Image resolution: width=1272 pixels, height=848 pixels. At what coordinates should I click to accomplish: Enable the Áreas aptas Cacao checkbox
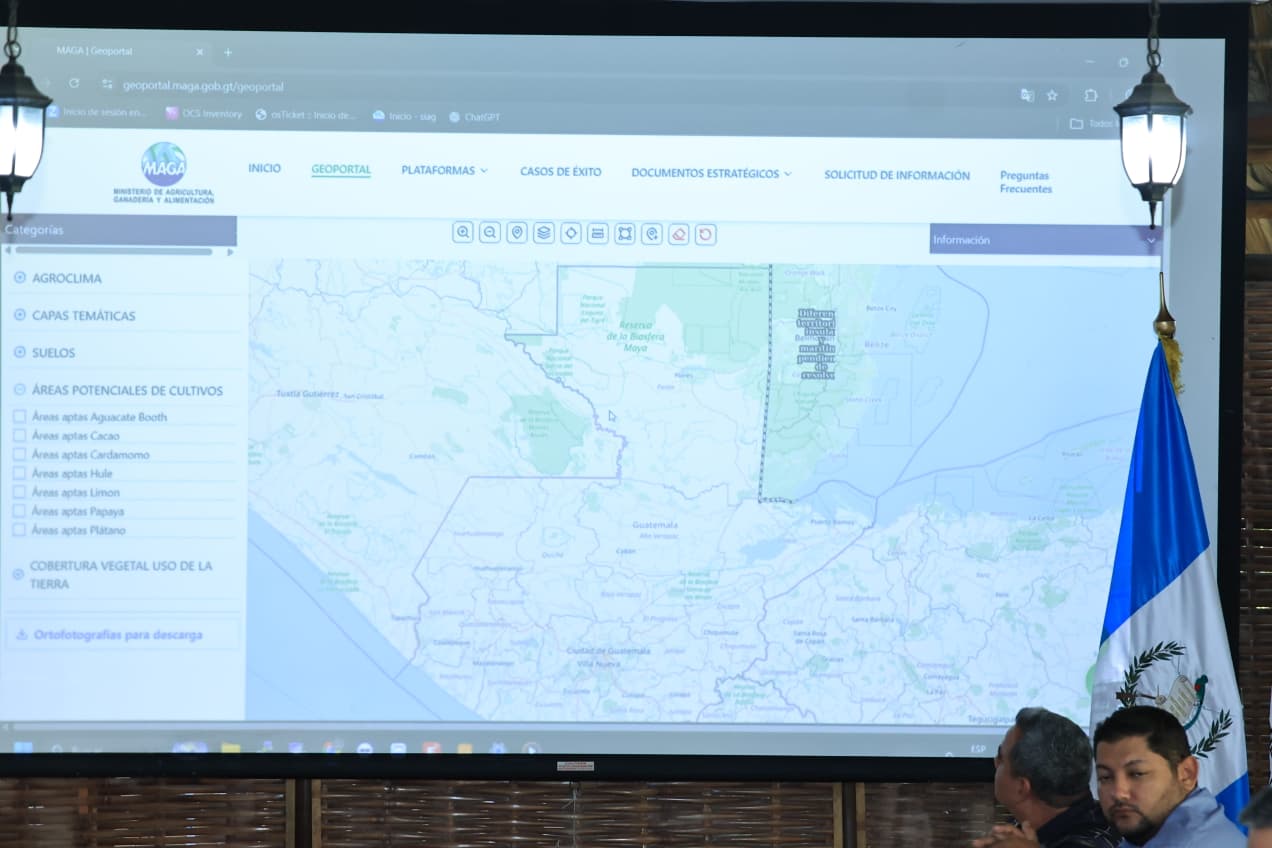20,435
